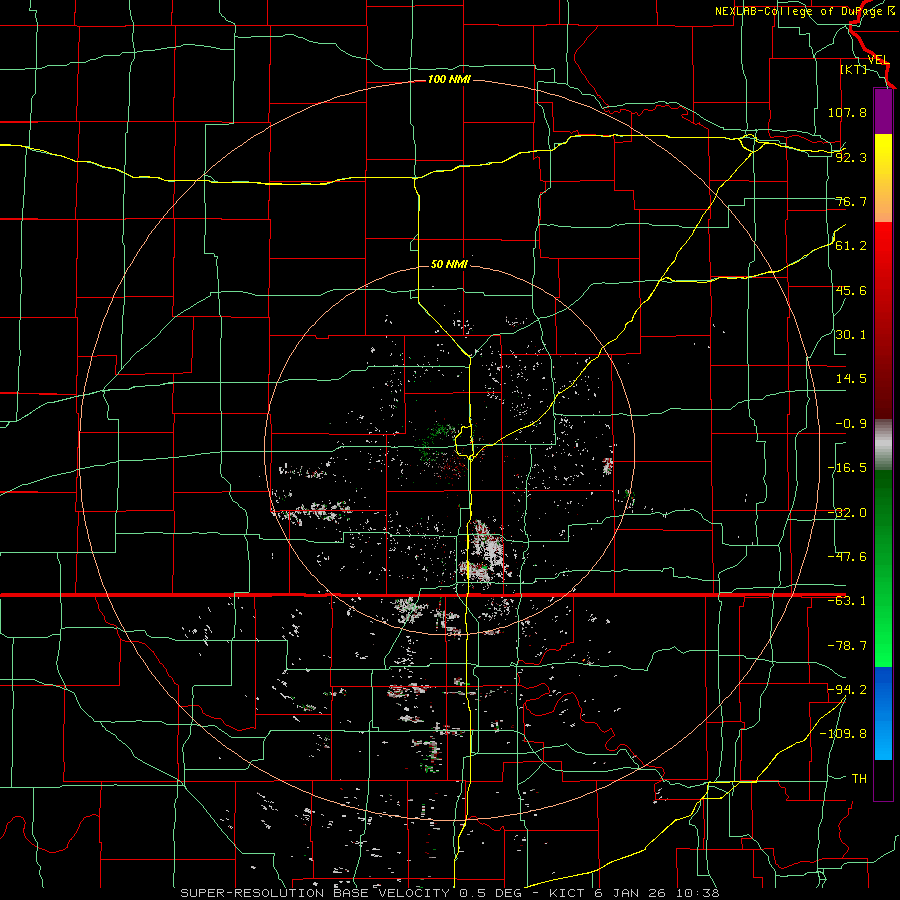
Task: Click the blue segment of the color bar
Action: [883, 713]
